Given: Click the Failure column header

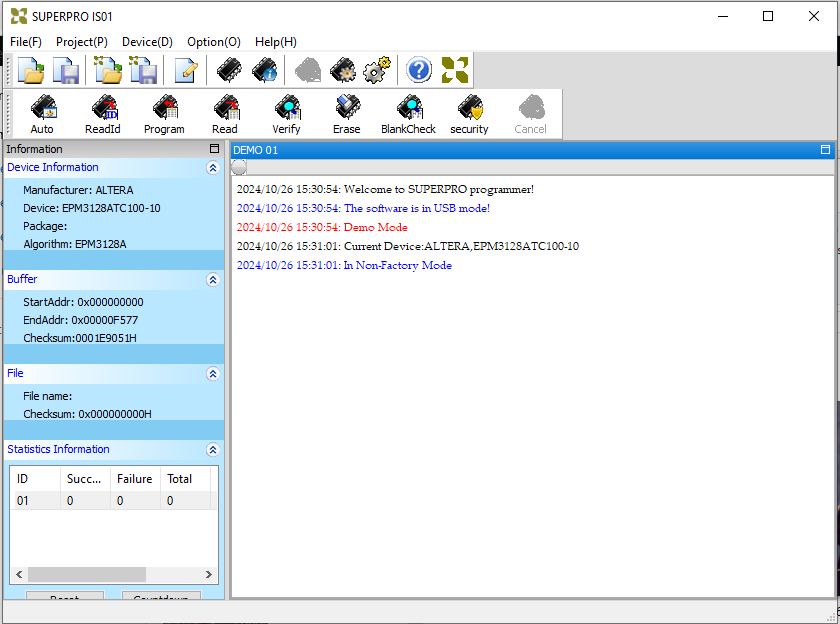Looking at the screenshot, I should (x=135, y=478).
